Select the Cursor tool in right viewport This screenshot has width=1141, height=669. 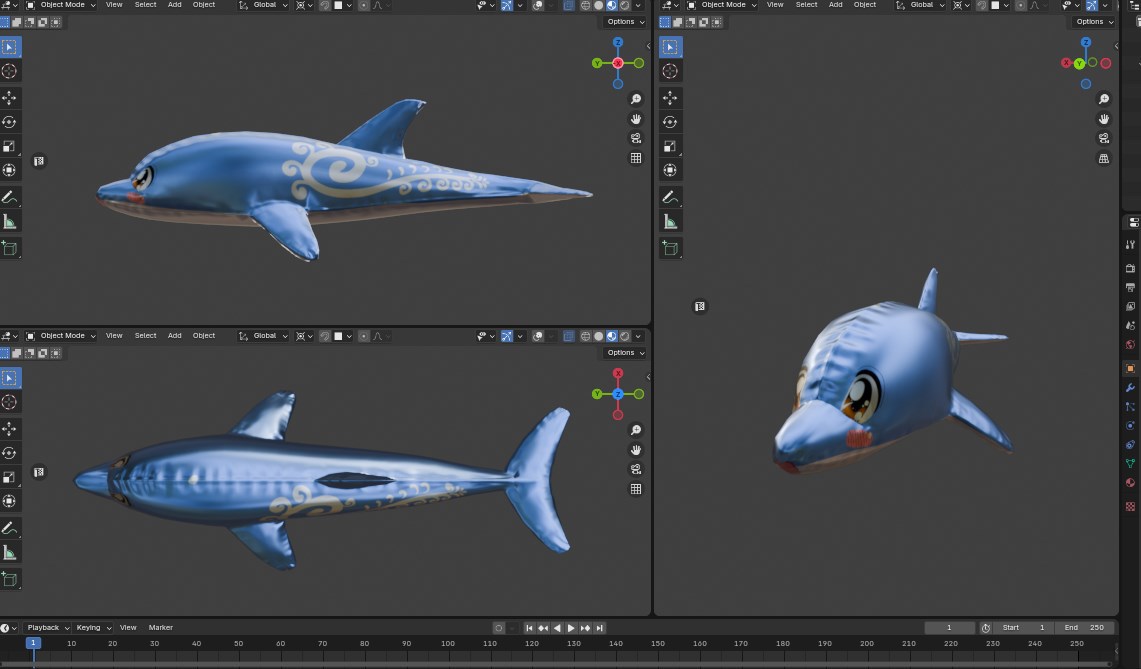670,71
